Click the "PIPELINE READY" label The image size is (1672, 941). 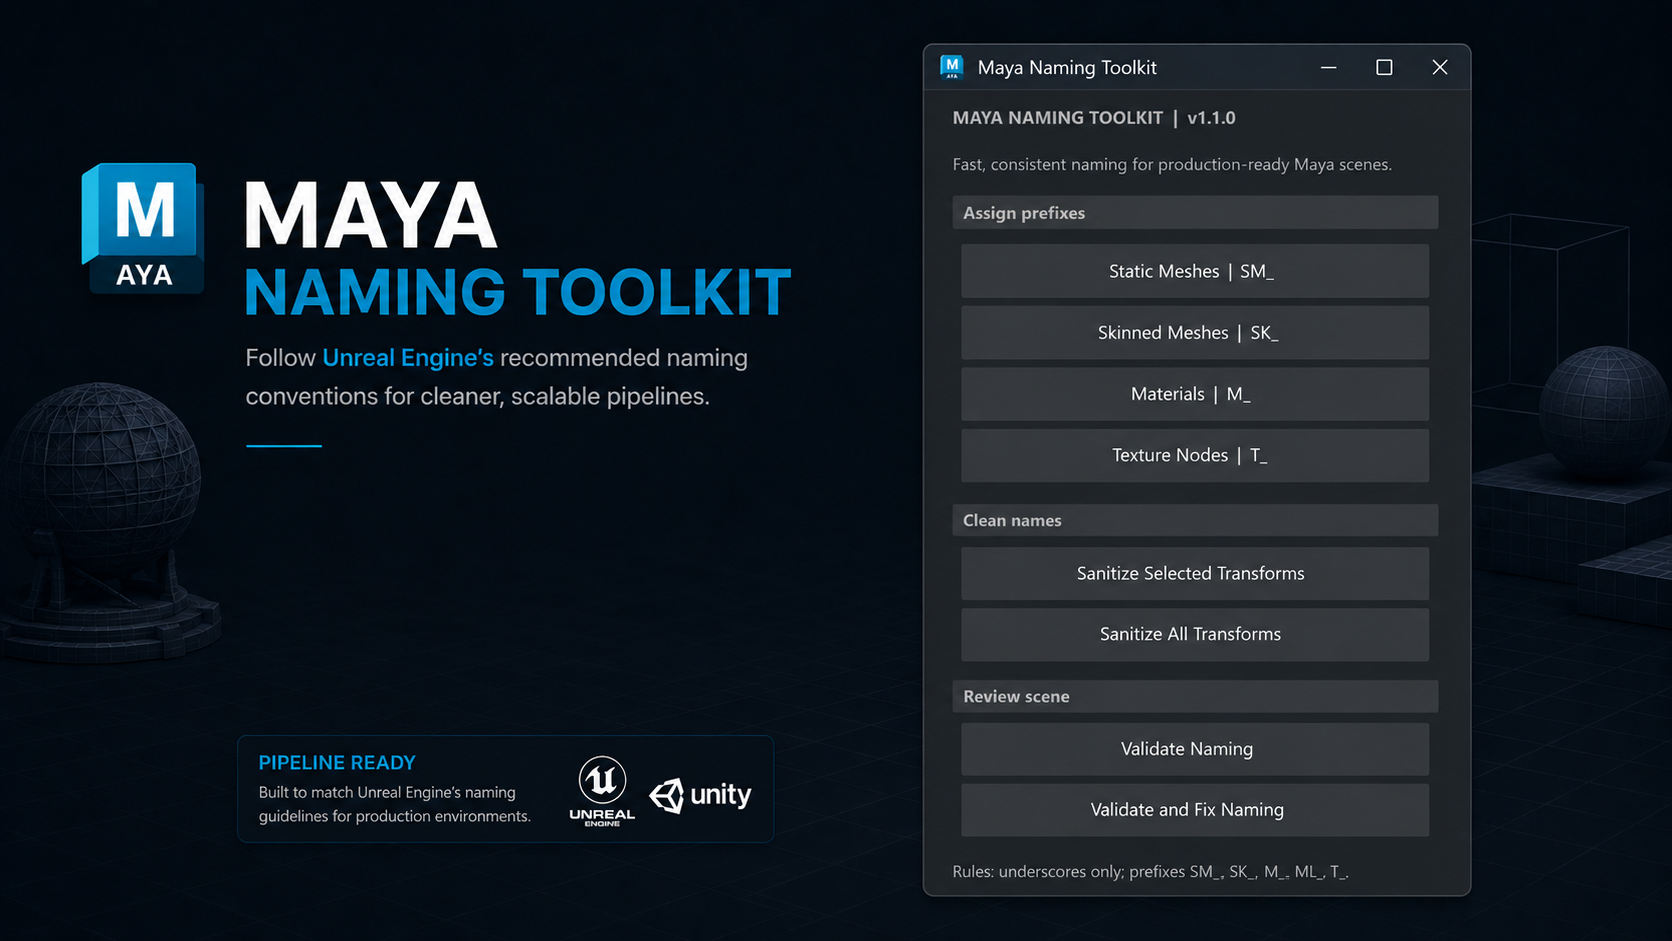click(337, 763)
